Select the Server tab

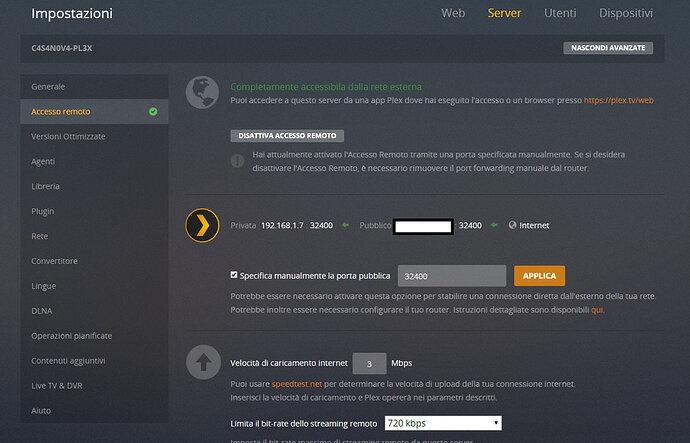pyautogui.click(x=504, y=13)
